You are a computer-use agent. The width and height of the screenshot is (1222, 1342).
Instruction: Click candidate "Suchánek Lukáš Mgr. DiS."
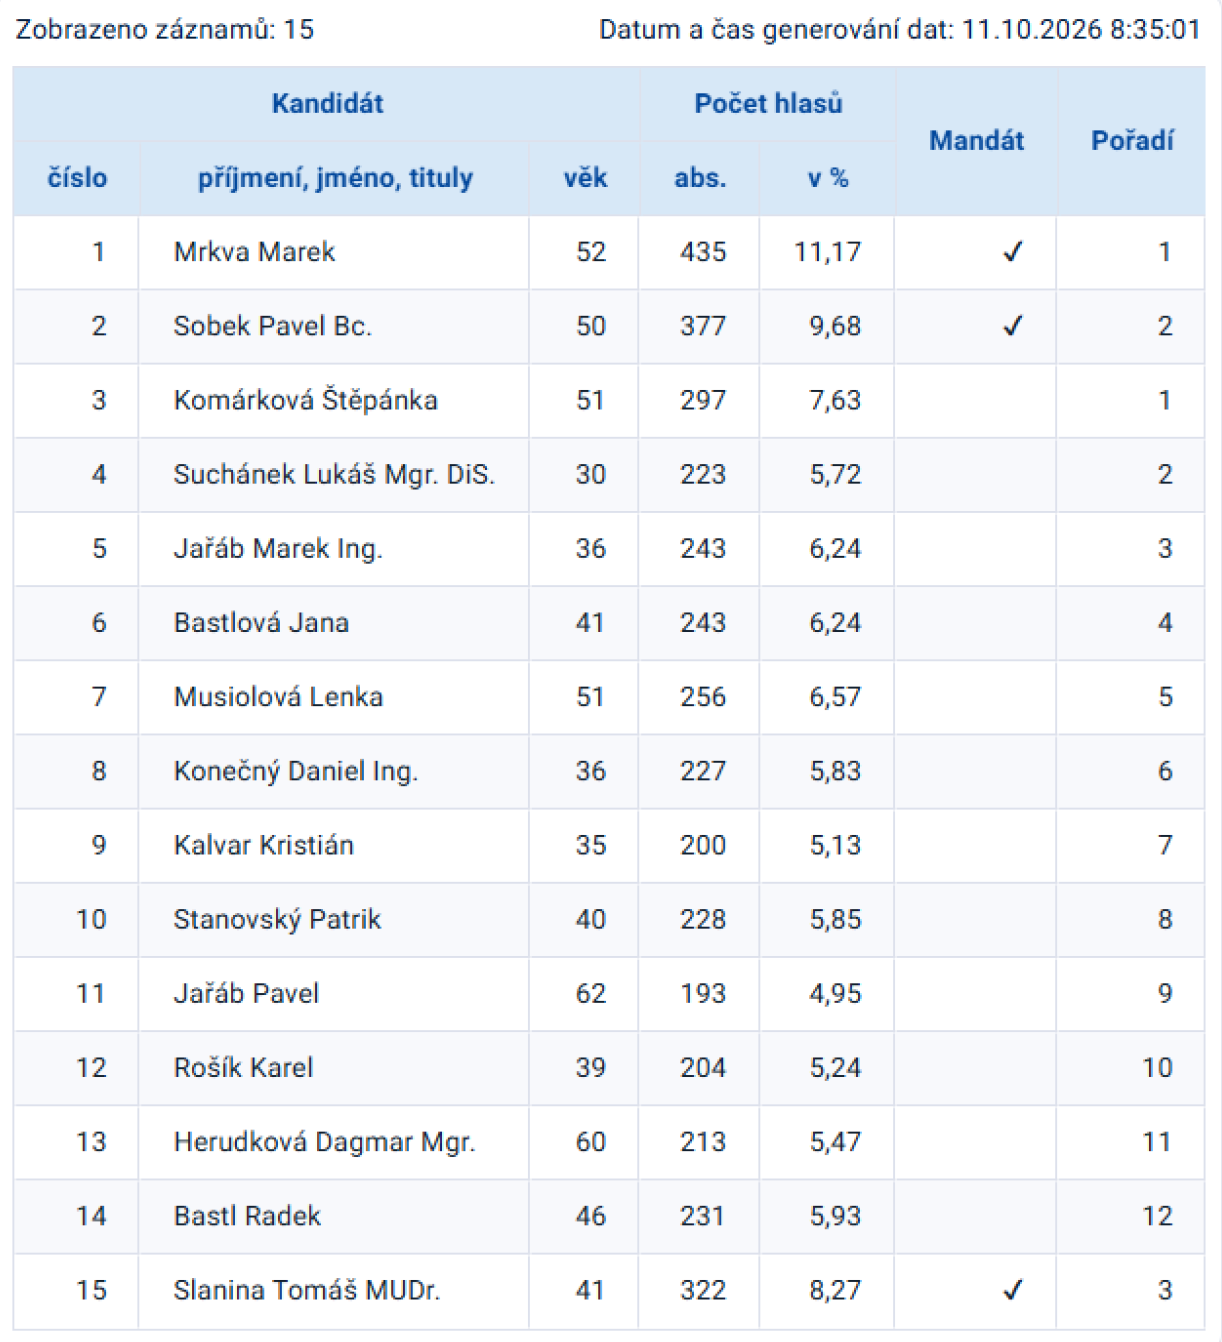pyautogui.click(x=334, y=474)
